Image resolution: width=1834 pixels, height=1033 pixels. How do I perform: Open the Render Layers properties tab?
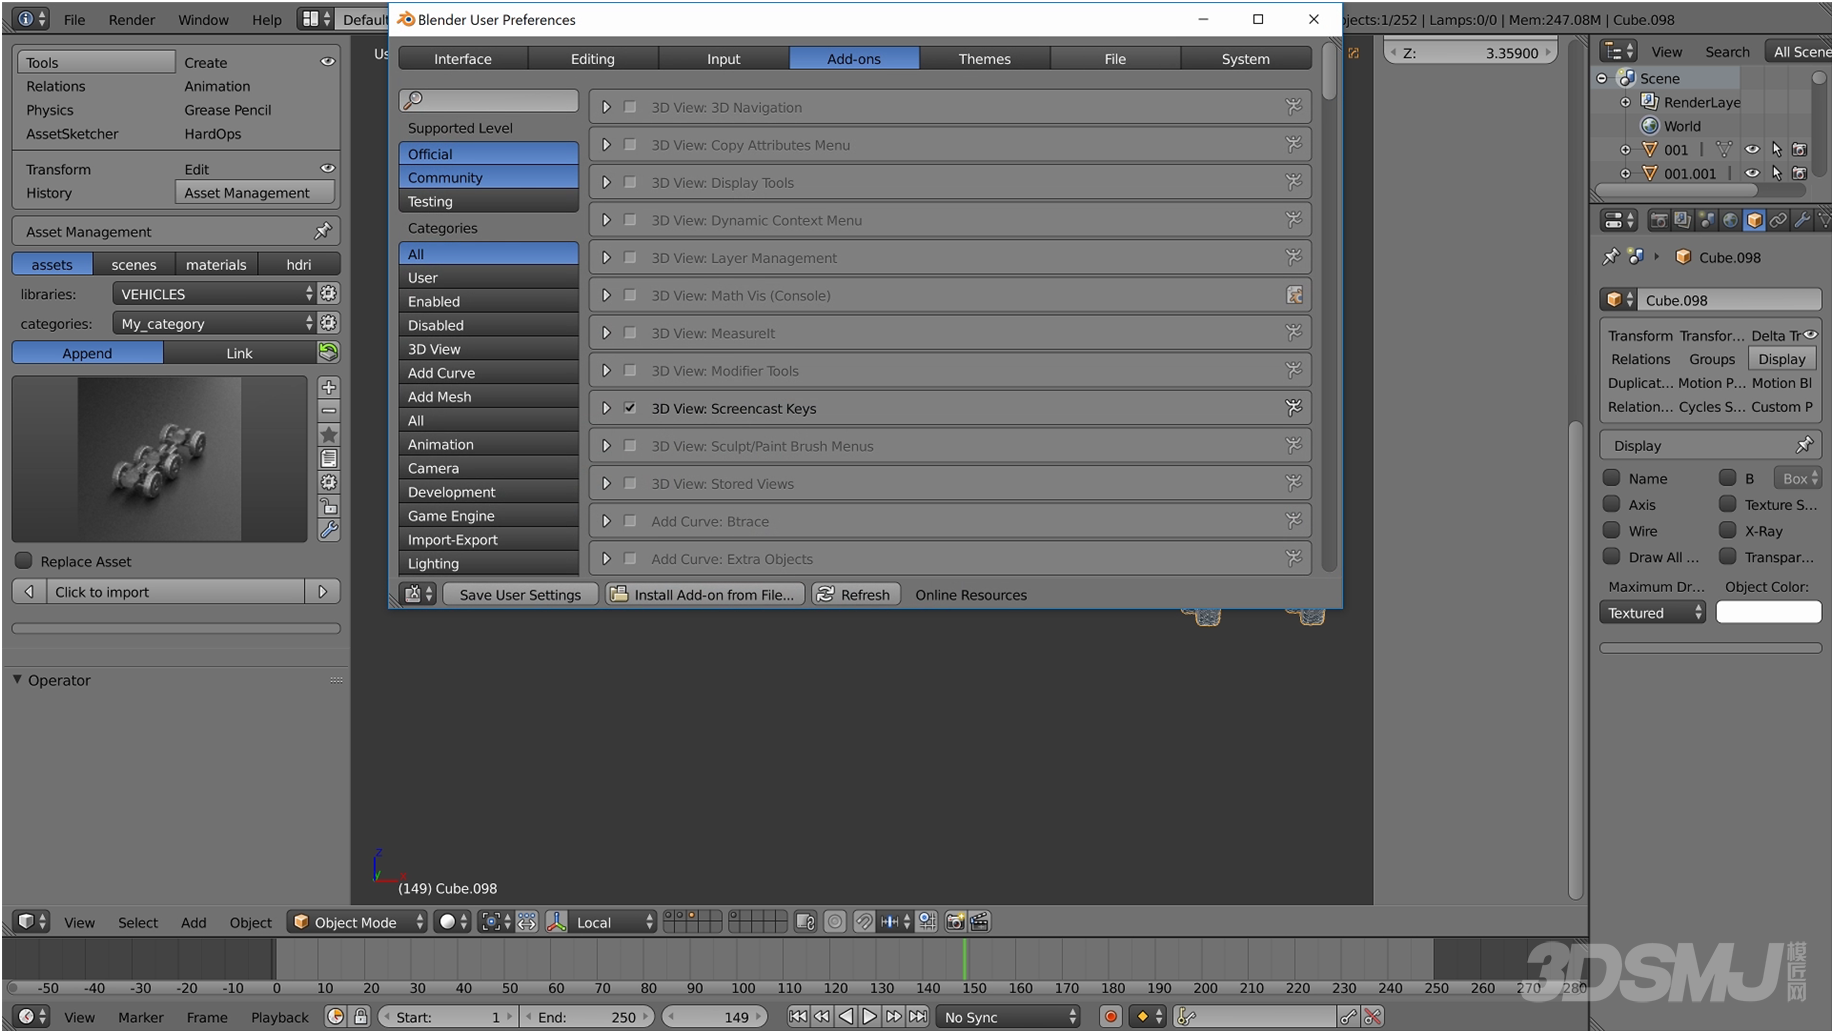tap(1682, 220)
